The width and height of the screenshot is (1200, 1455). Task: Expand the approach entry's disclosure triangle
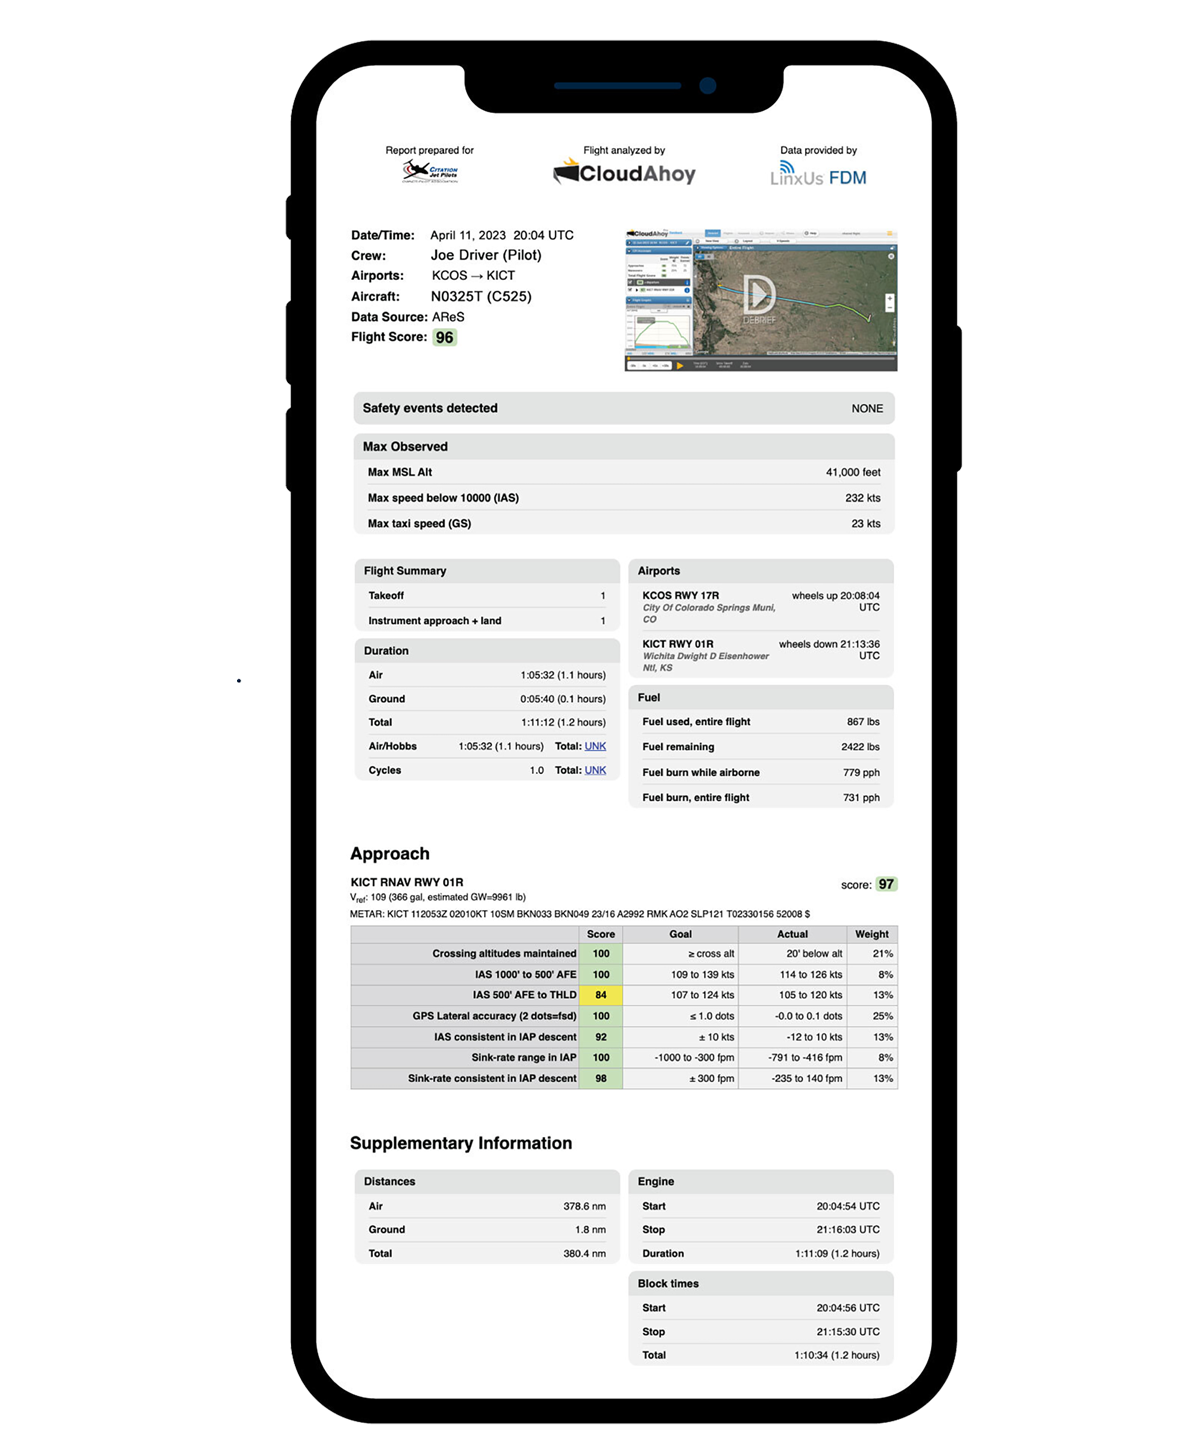(x=637, y=290)
